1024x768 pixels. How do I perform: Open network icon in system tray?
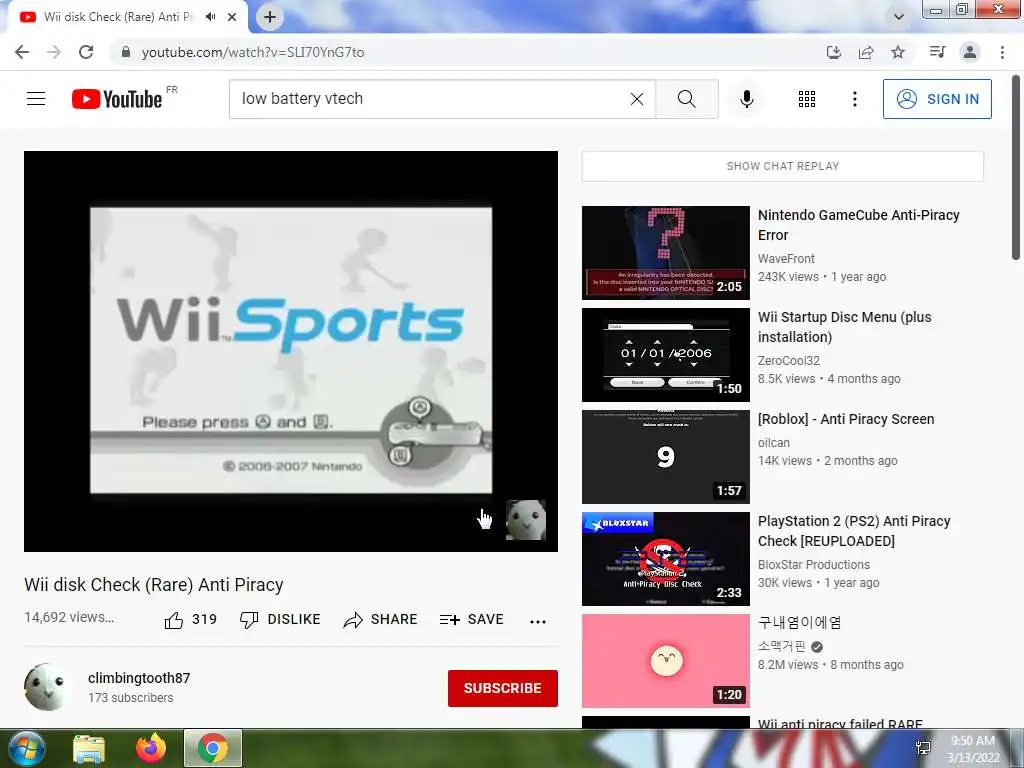(923, 748)
